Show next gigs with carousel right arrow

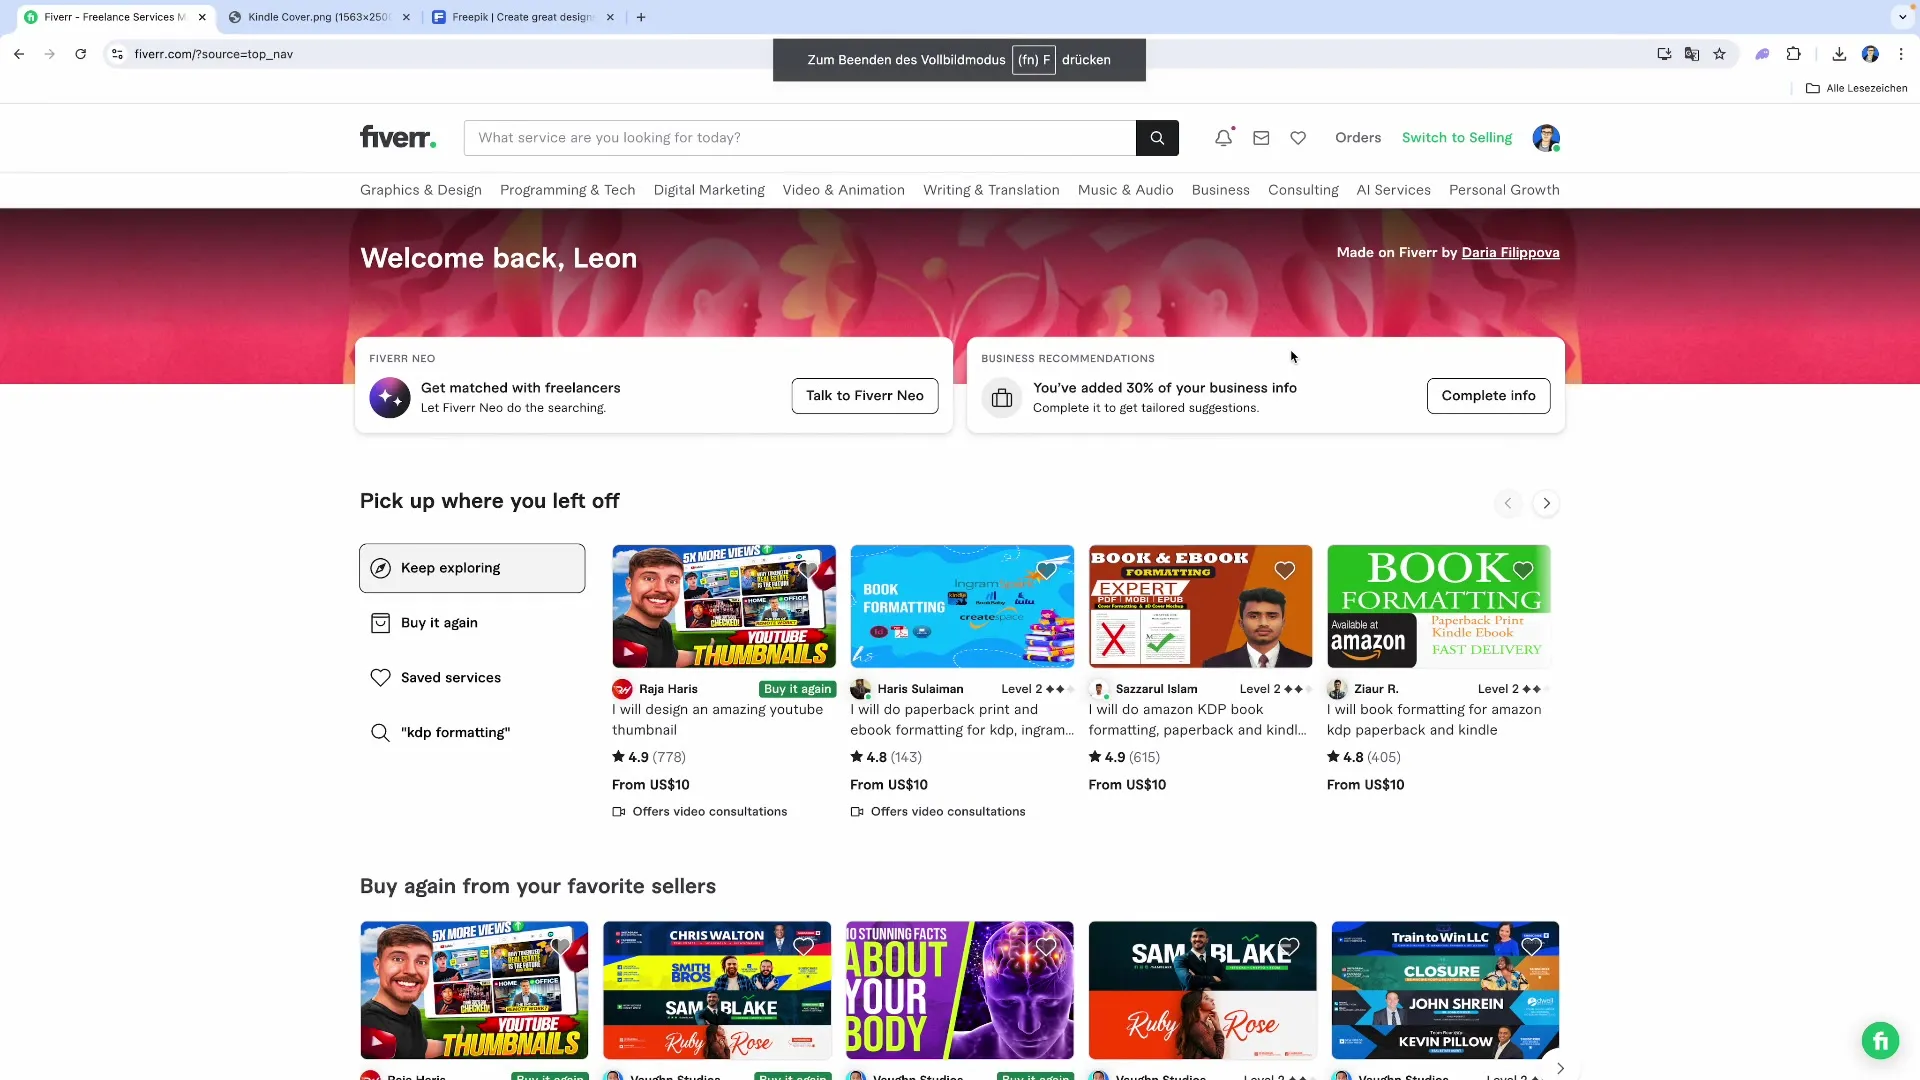click(x=1546, y=503)
